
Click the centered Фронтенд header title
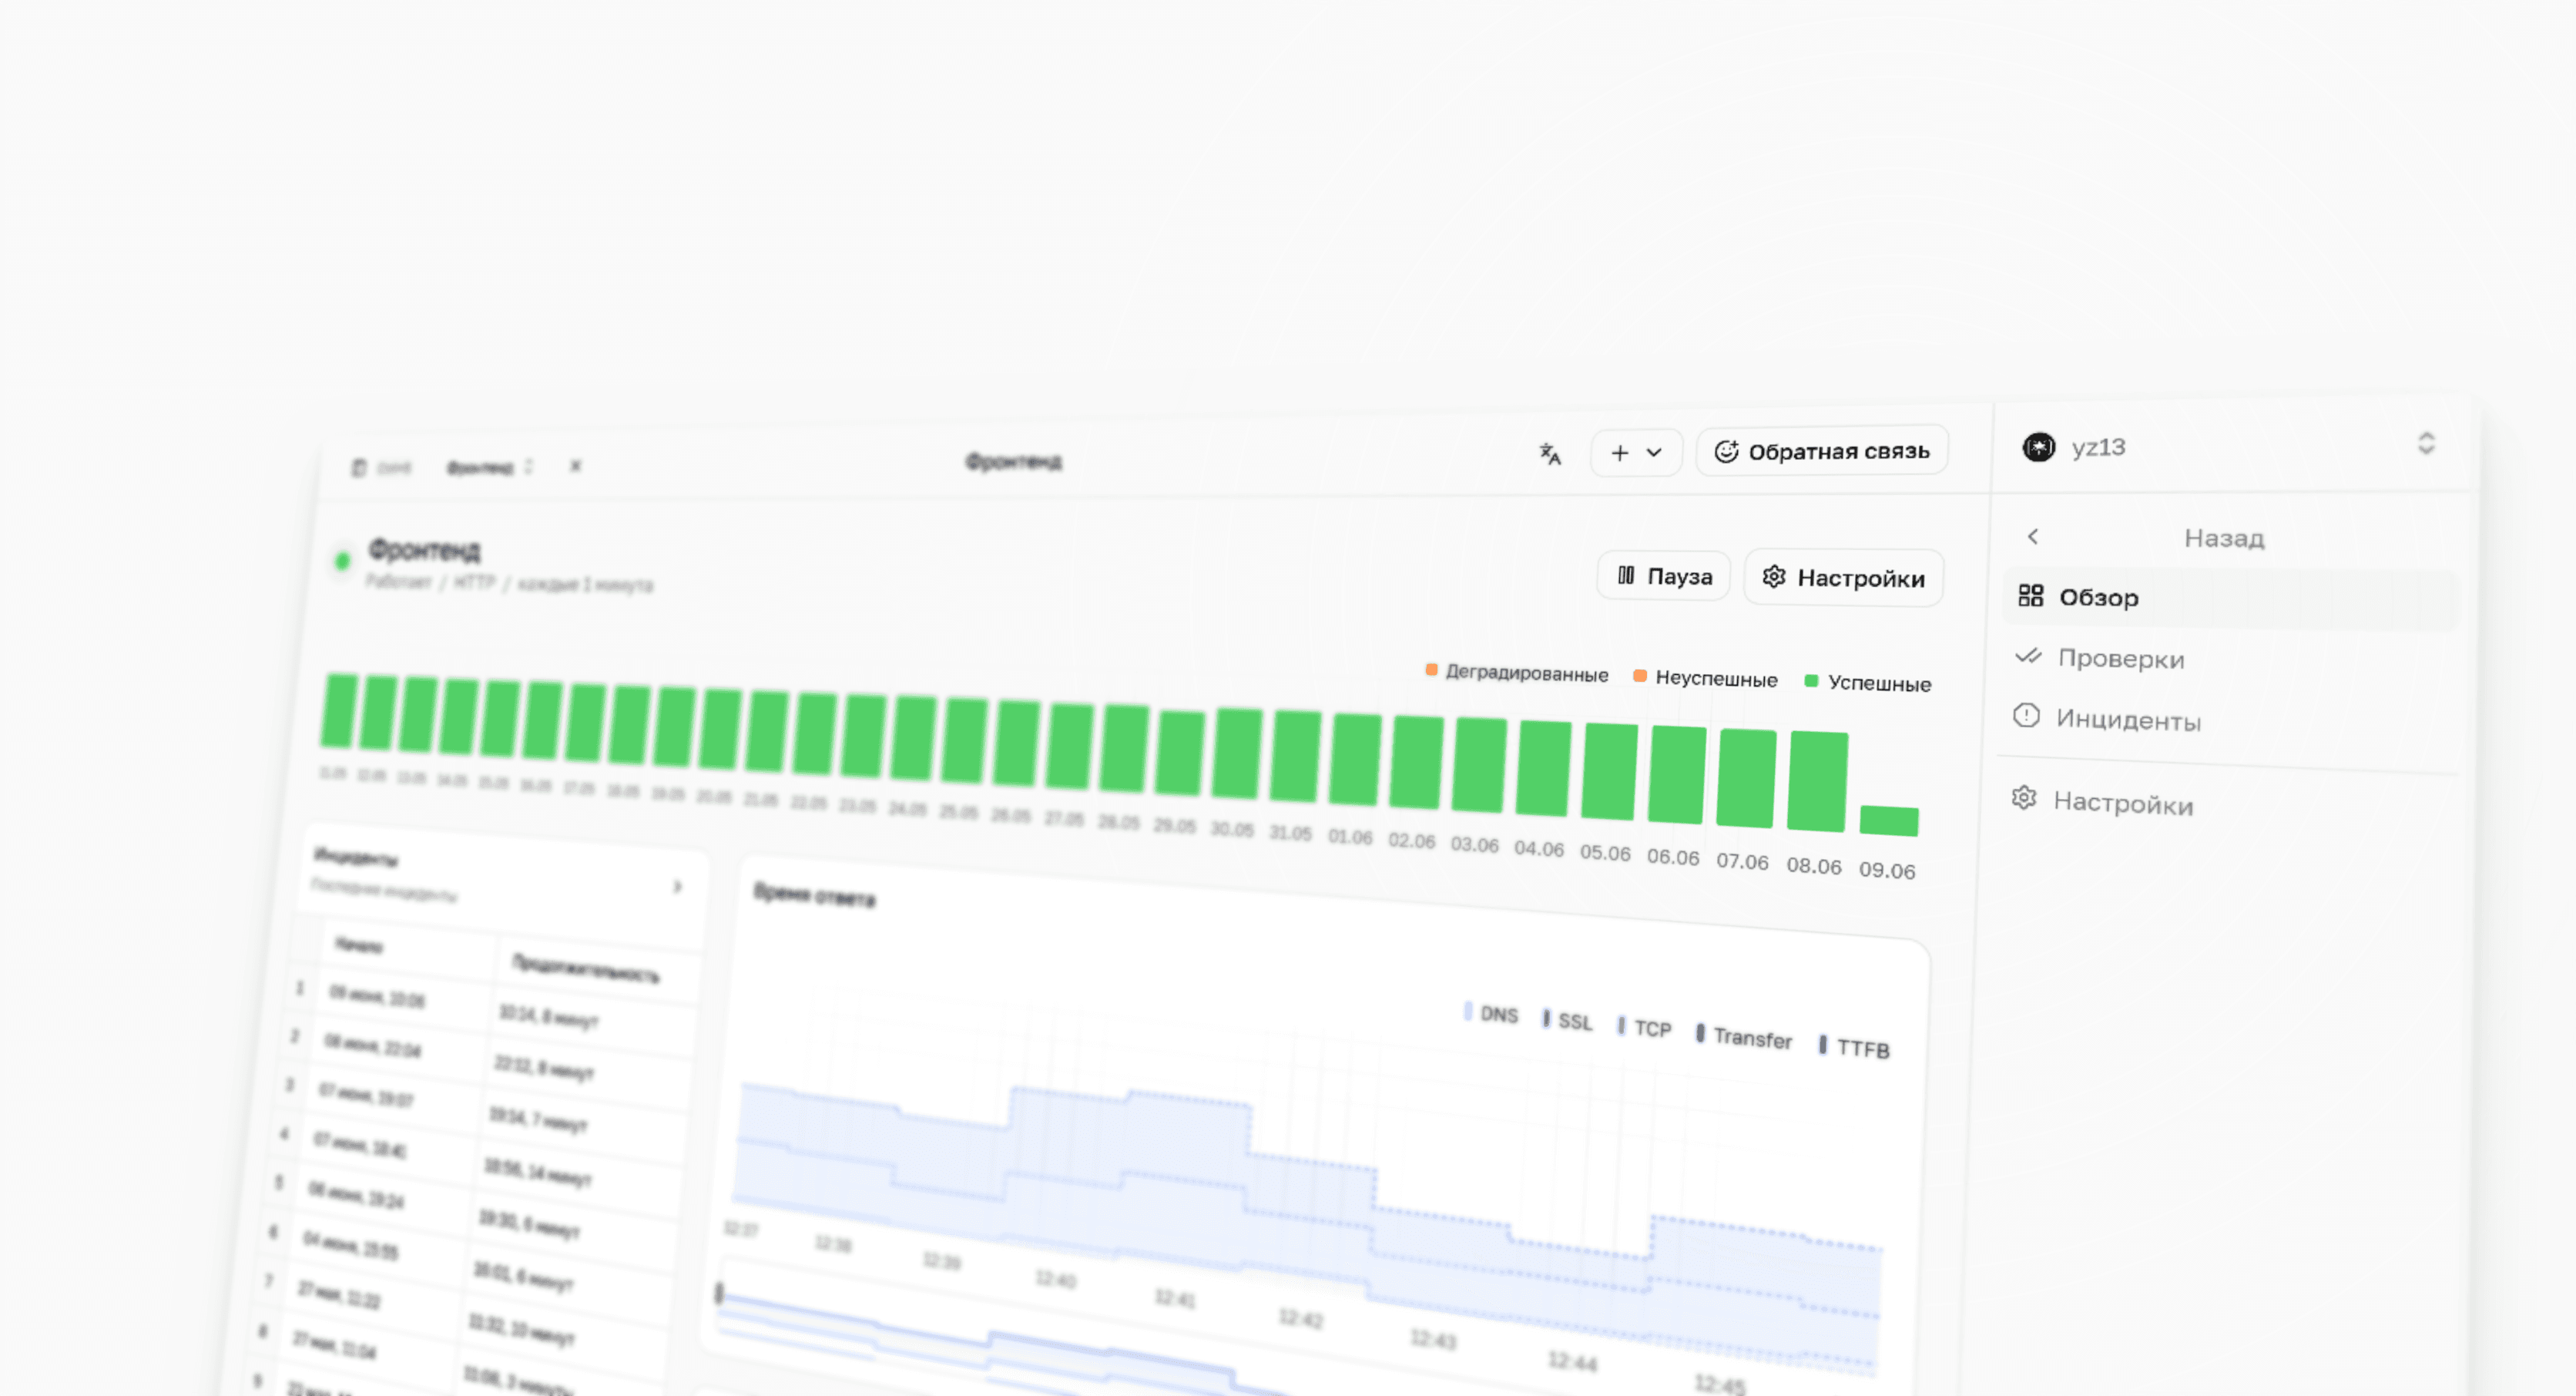pyautogui.click(x=1013, y=462)
